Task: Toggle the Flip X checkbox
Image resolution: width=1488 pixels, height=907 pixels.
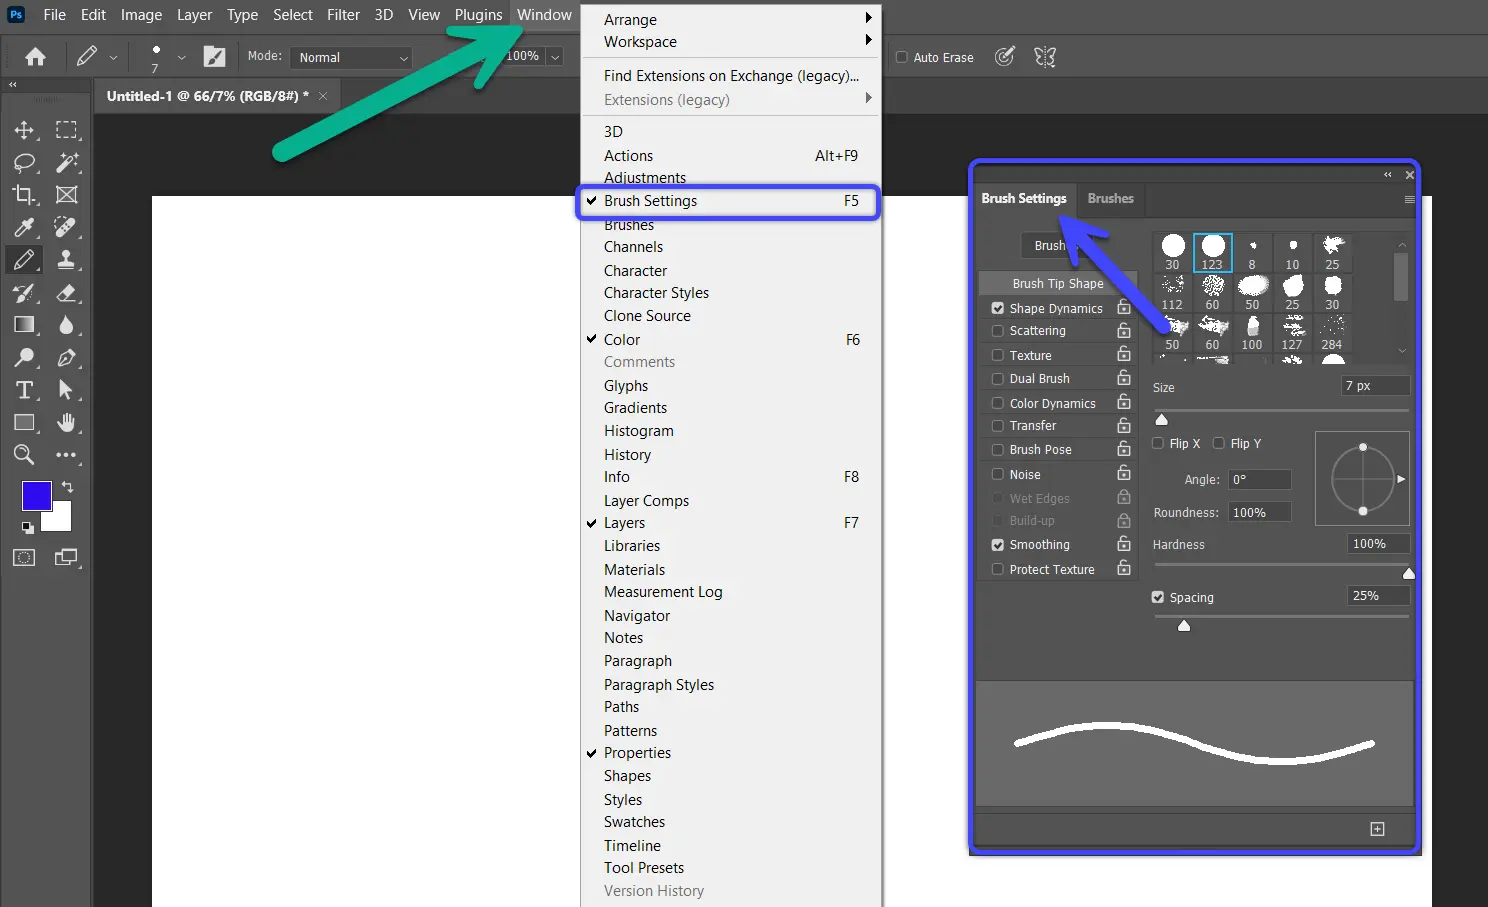Action: point(1158,443)
